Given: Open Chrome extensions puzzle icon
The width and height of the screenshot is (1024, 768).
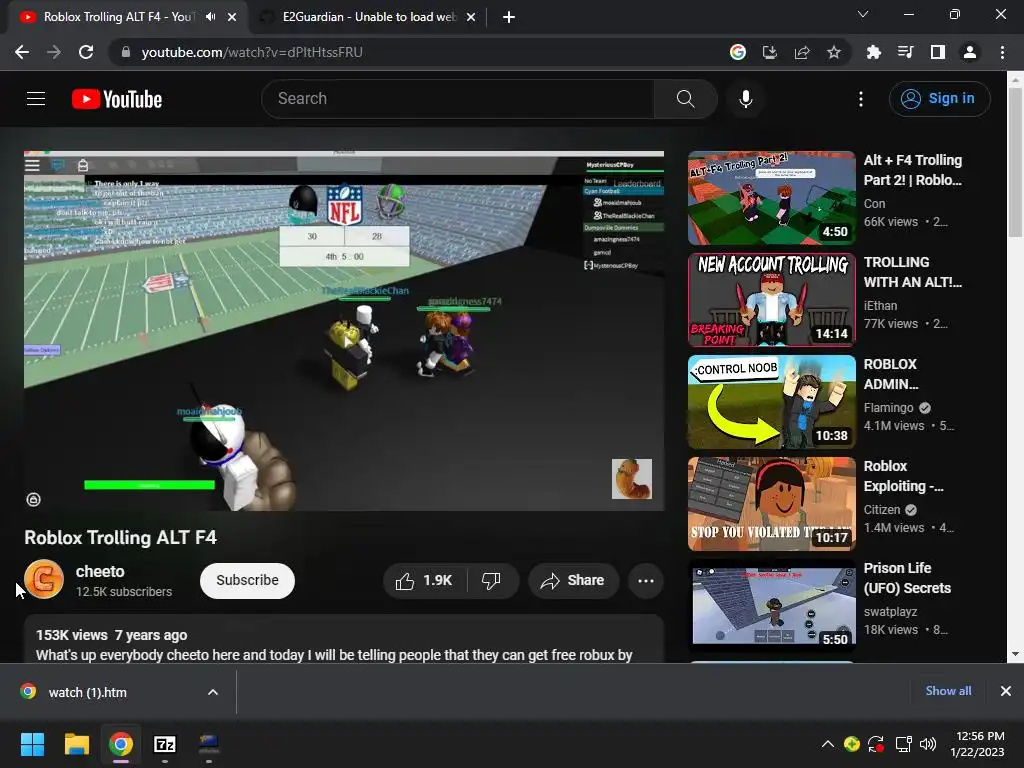Looking at the screenshot, I should tap(874, 52).
